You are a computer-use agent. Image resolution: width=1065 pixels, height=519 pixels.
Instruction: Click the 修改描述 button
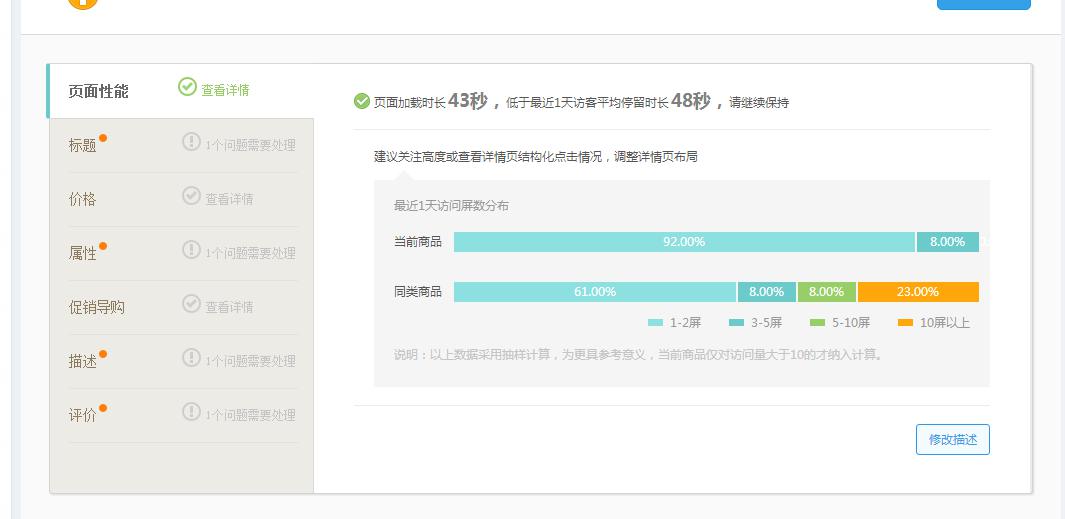click(952, 440)
